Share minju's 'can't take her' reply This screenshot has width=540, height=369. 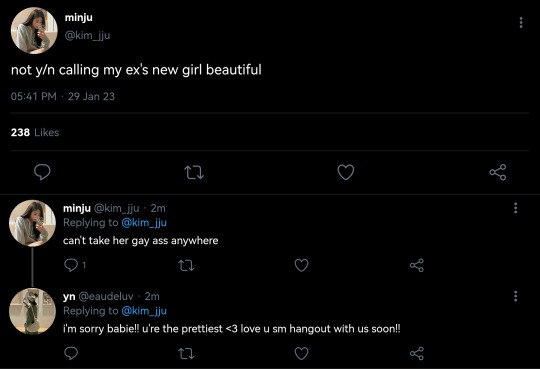(417, 265)
